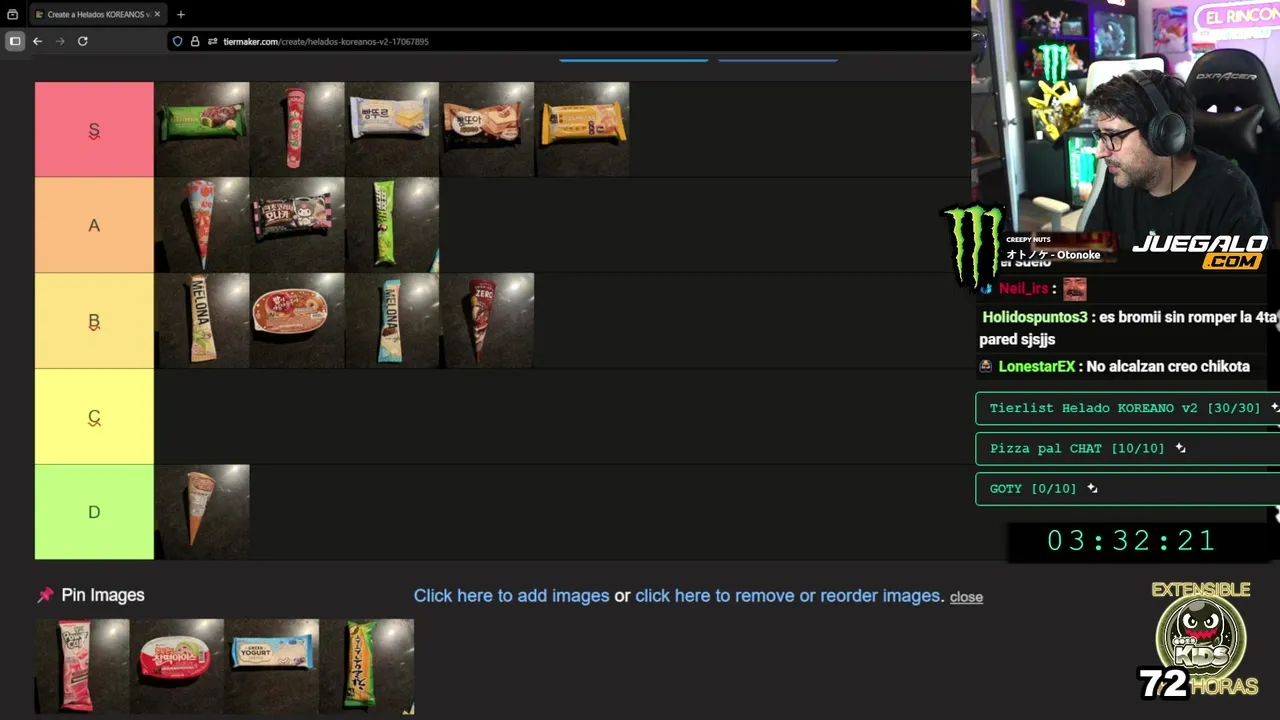Click the browser forward arrow
The height and width of the screenshot is (720, 1280).
[x=60, y=41]
